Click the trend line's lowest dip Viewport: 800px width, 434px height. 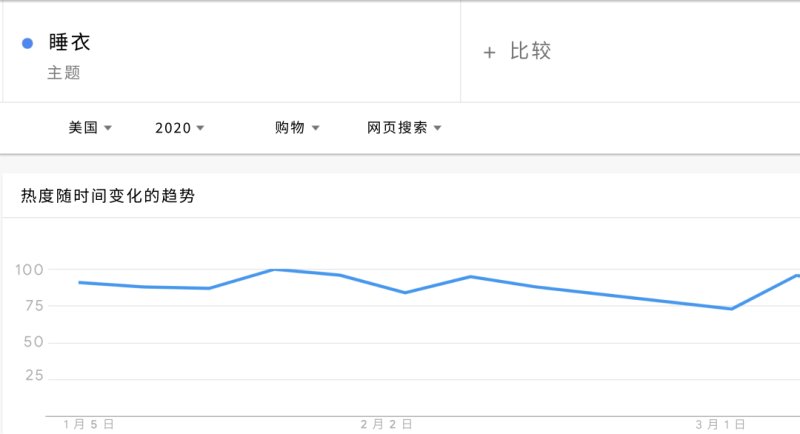pyautogui.click(x=731, y=308)
